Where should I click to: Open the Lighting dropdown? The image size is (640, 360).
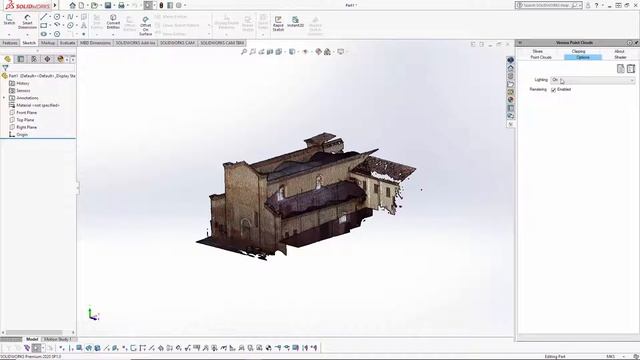(x=593, y=80)
